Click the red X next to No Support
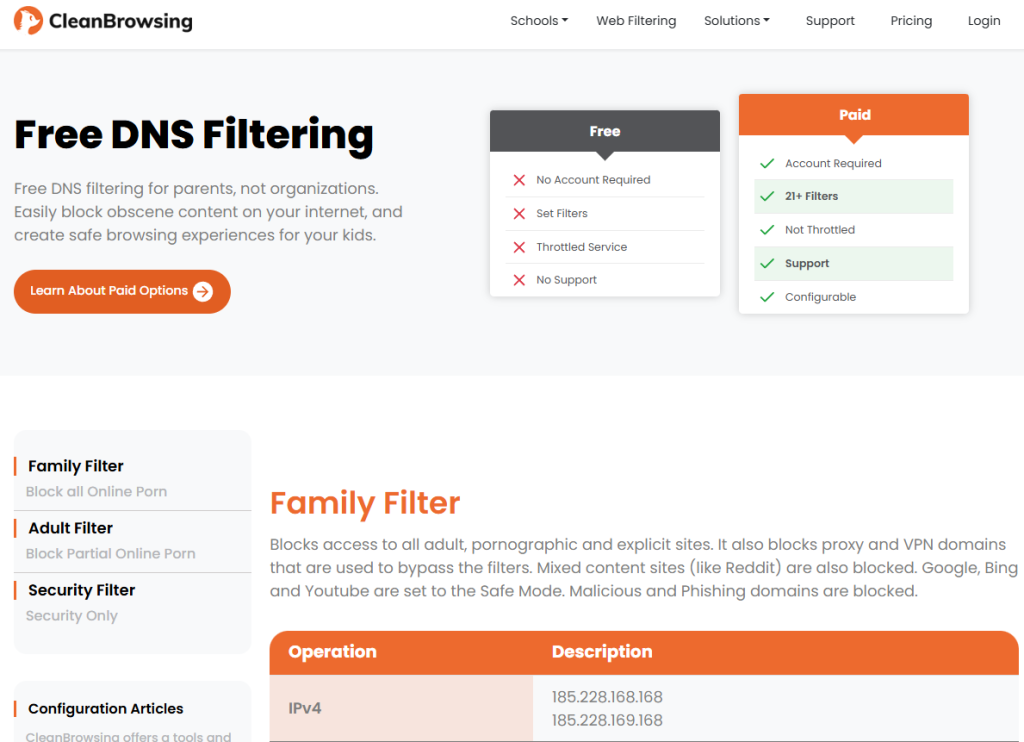The width and height of the screenshot is (1024, 742). coord(518,281)
